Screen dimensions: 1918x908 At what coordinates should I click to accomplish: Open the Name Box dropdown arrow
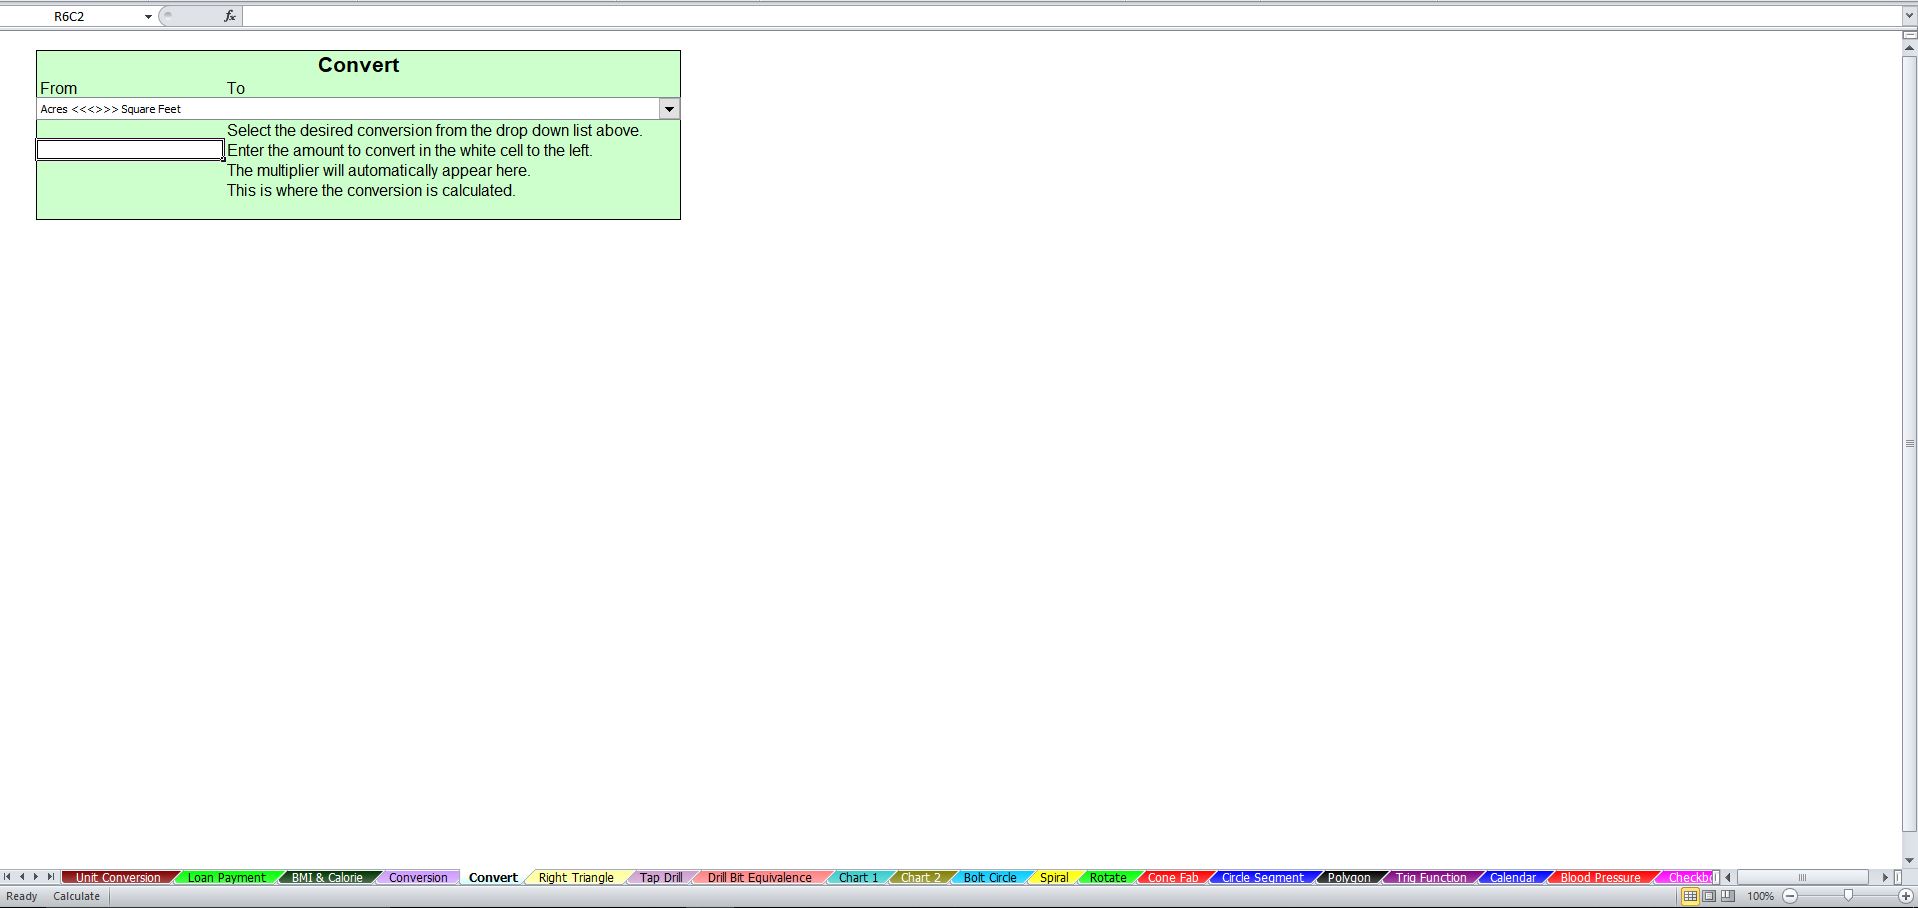coord(148,16)
